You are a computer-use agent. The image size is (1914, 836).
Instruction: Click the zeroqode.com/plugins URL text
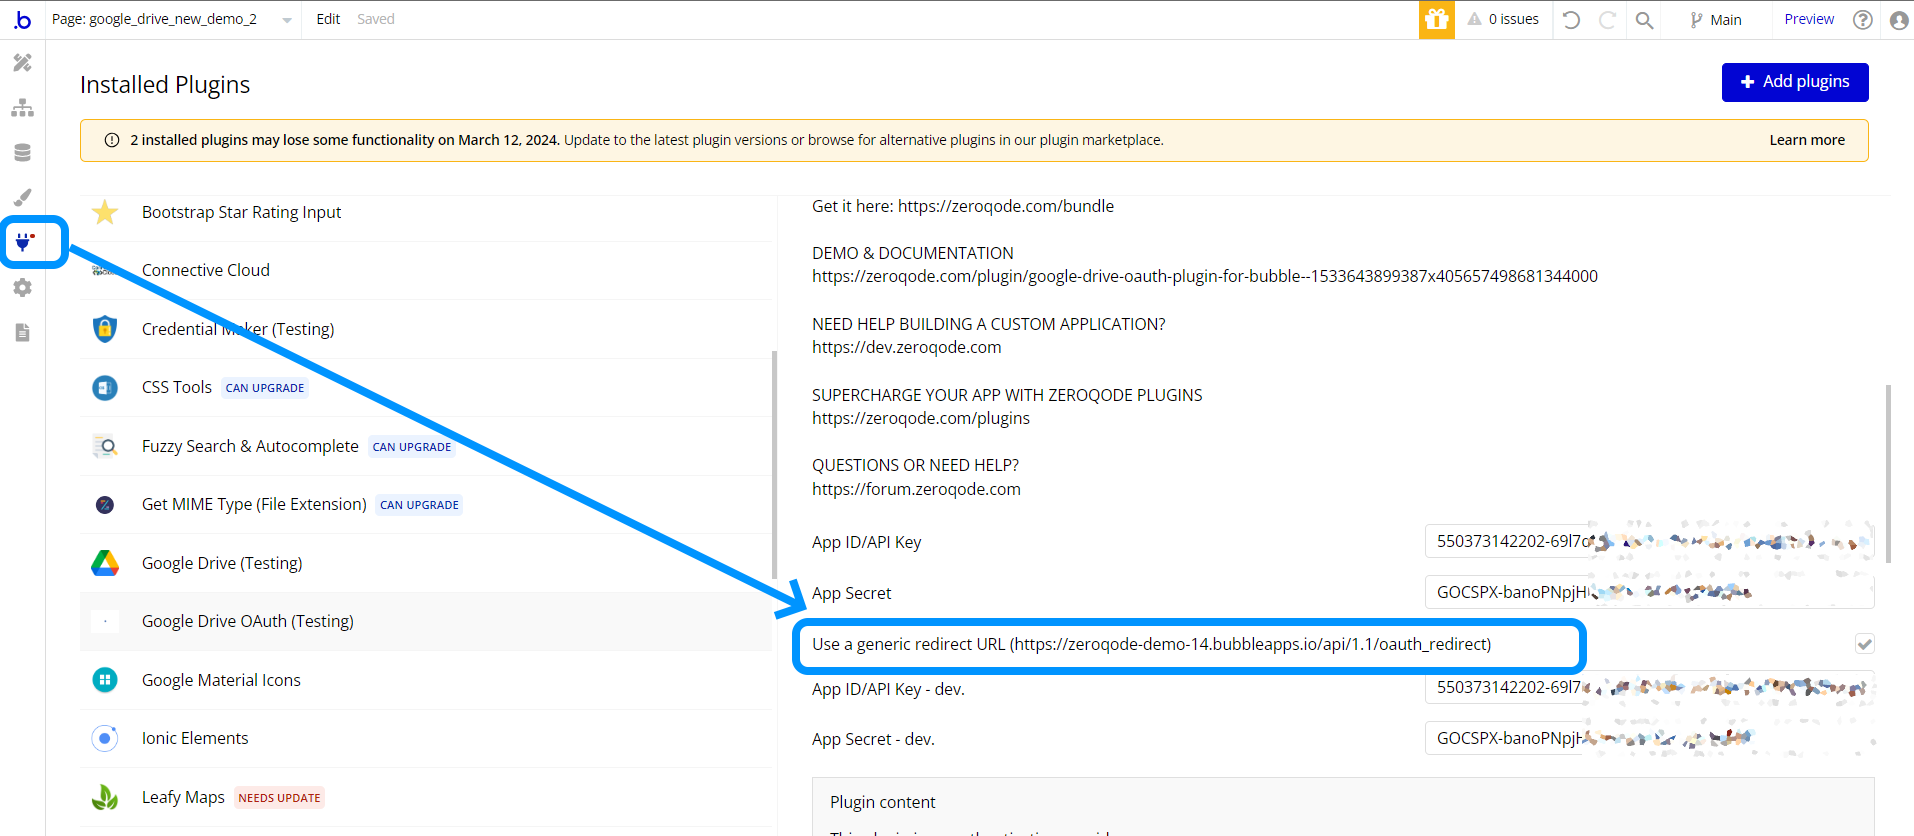tap(921, 418)
